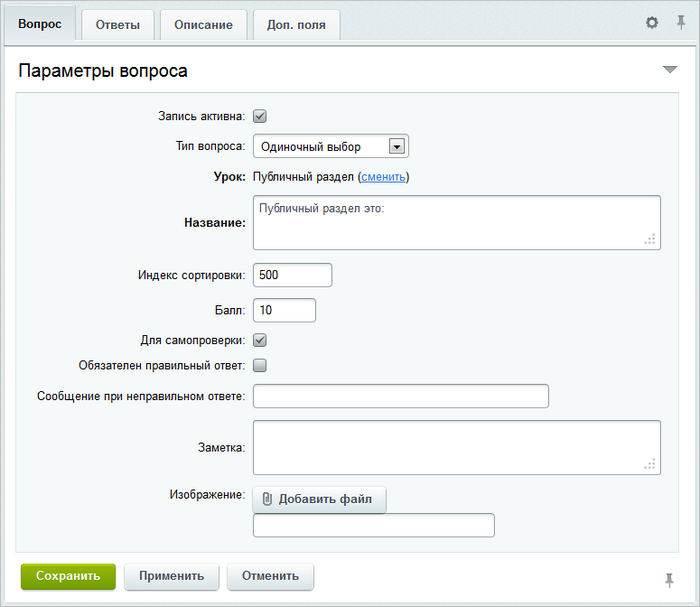Click the green "Сохранить" button
The image size is (700, 607).
click(68, 576)
